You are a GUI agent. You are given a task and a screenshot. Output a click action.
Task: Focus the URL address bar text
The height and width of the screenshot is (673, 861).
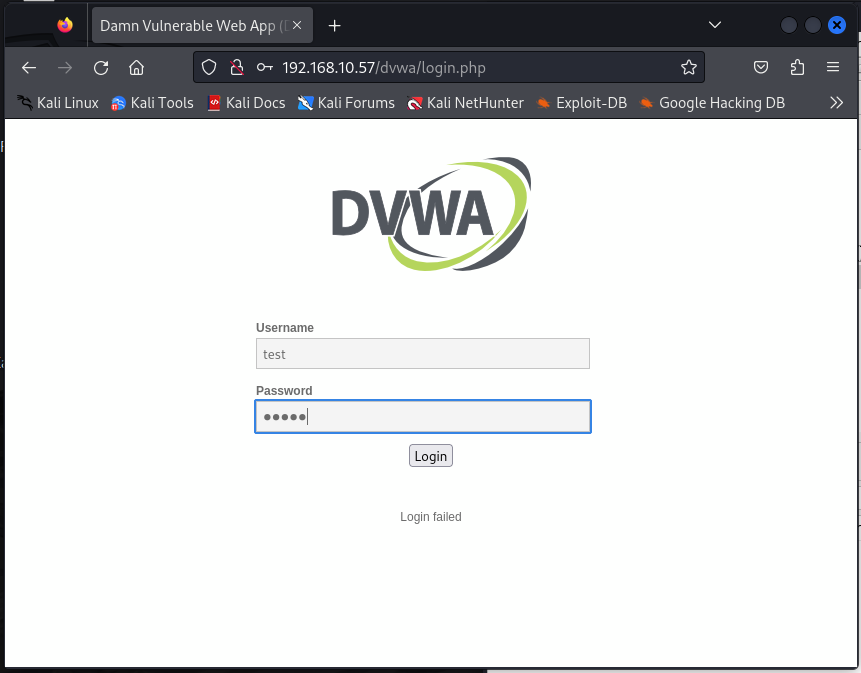coord(384,68)
